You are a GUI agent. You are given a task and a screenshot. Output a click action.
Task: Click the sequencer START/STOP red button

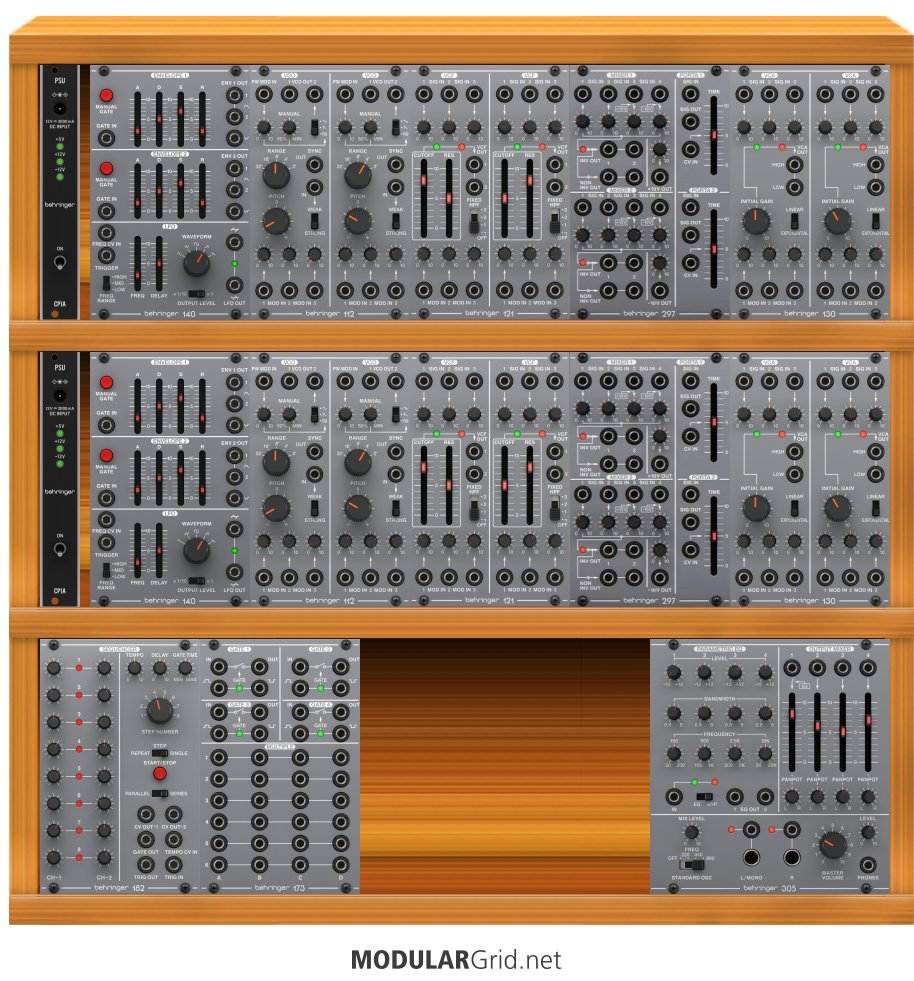(160, 773)
